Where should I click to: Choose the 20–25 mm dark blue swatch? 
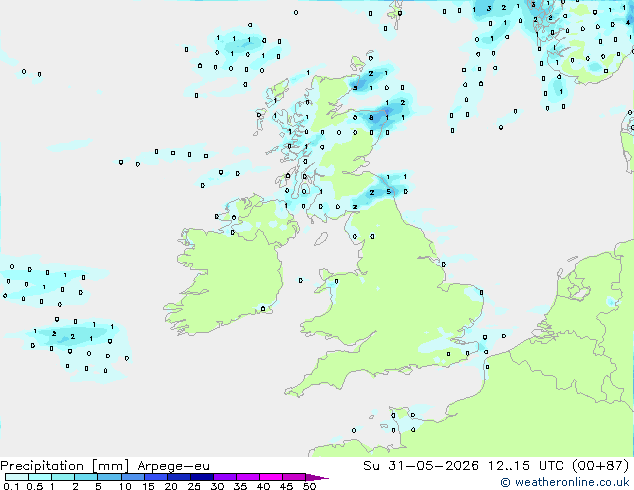tap(179, 477)
